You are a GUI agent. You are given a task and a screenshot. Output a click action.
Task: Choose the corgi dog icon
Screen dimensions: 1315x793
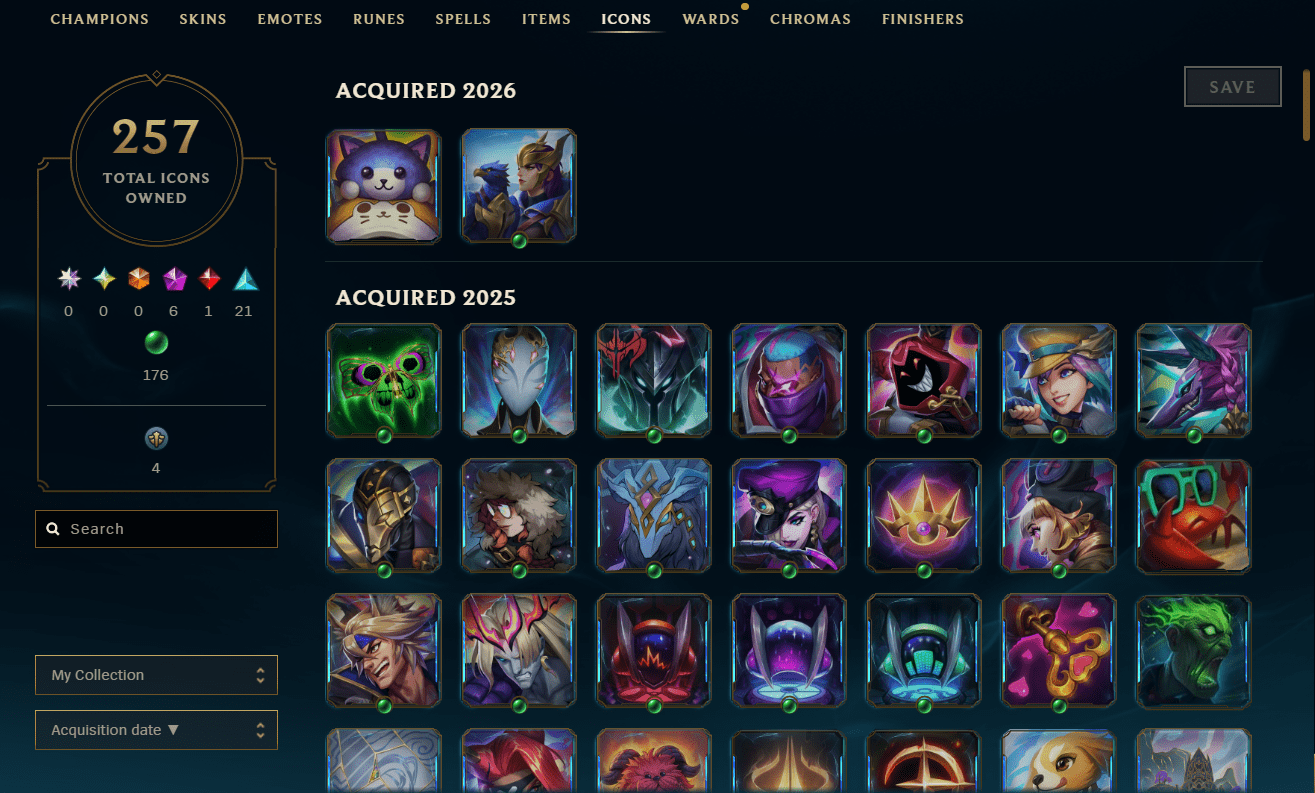point(1059,761)
